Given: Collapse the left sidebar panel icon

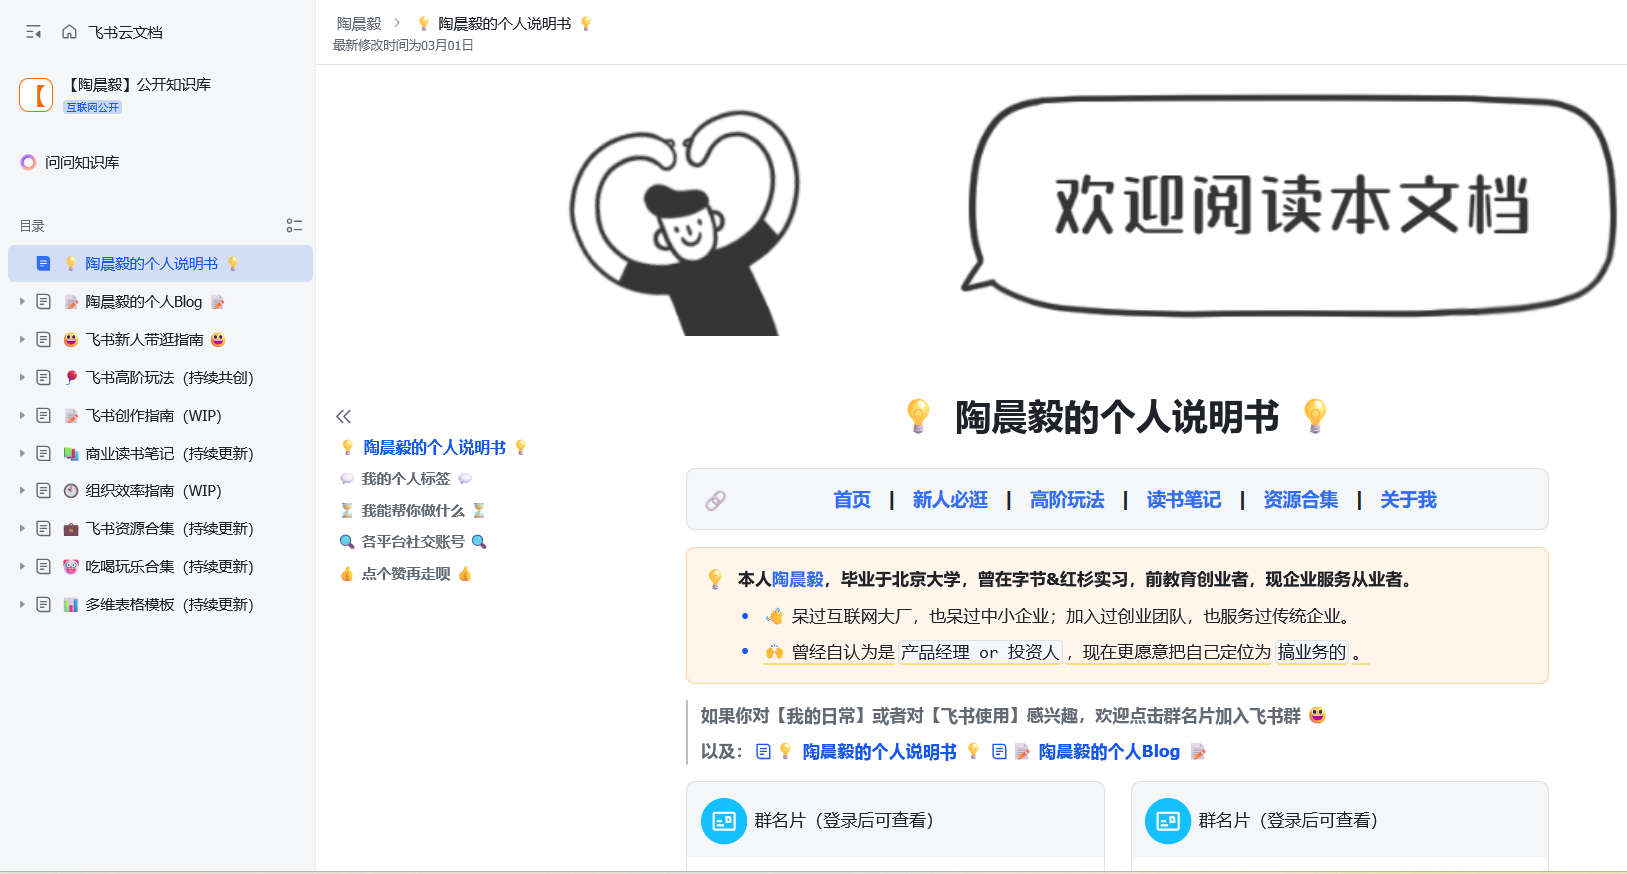Looking at the screenshot, I should [34, 32].
